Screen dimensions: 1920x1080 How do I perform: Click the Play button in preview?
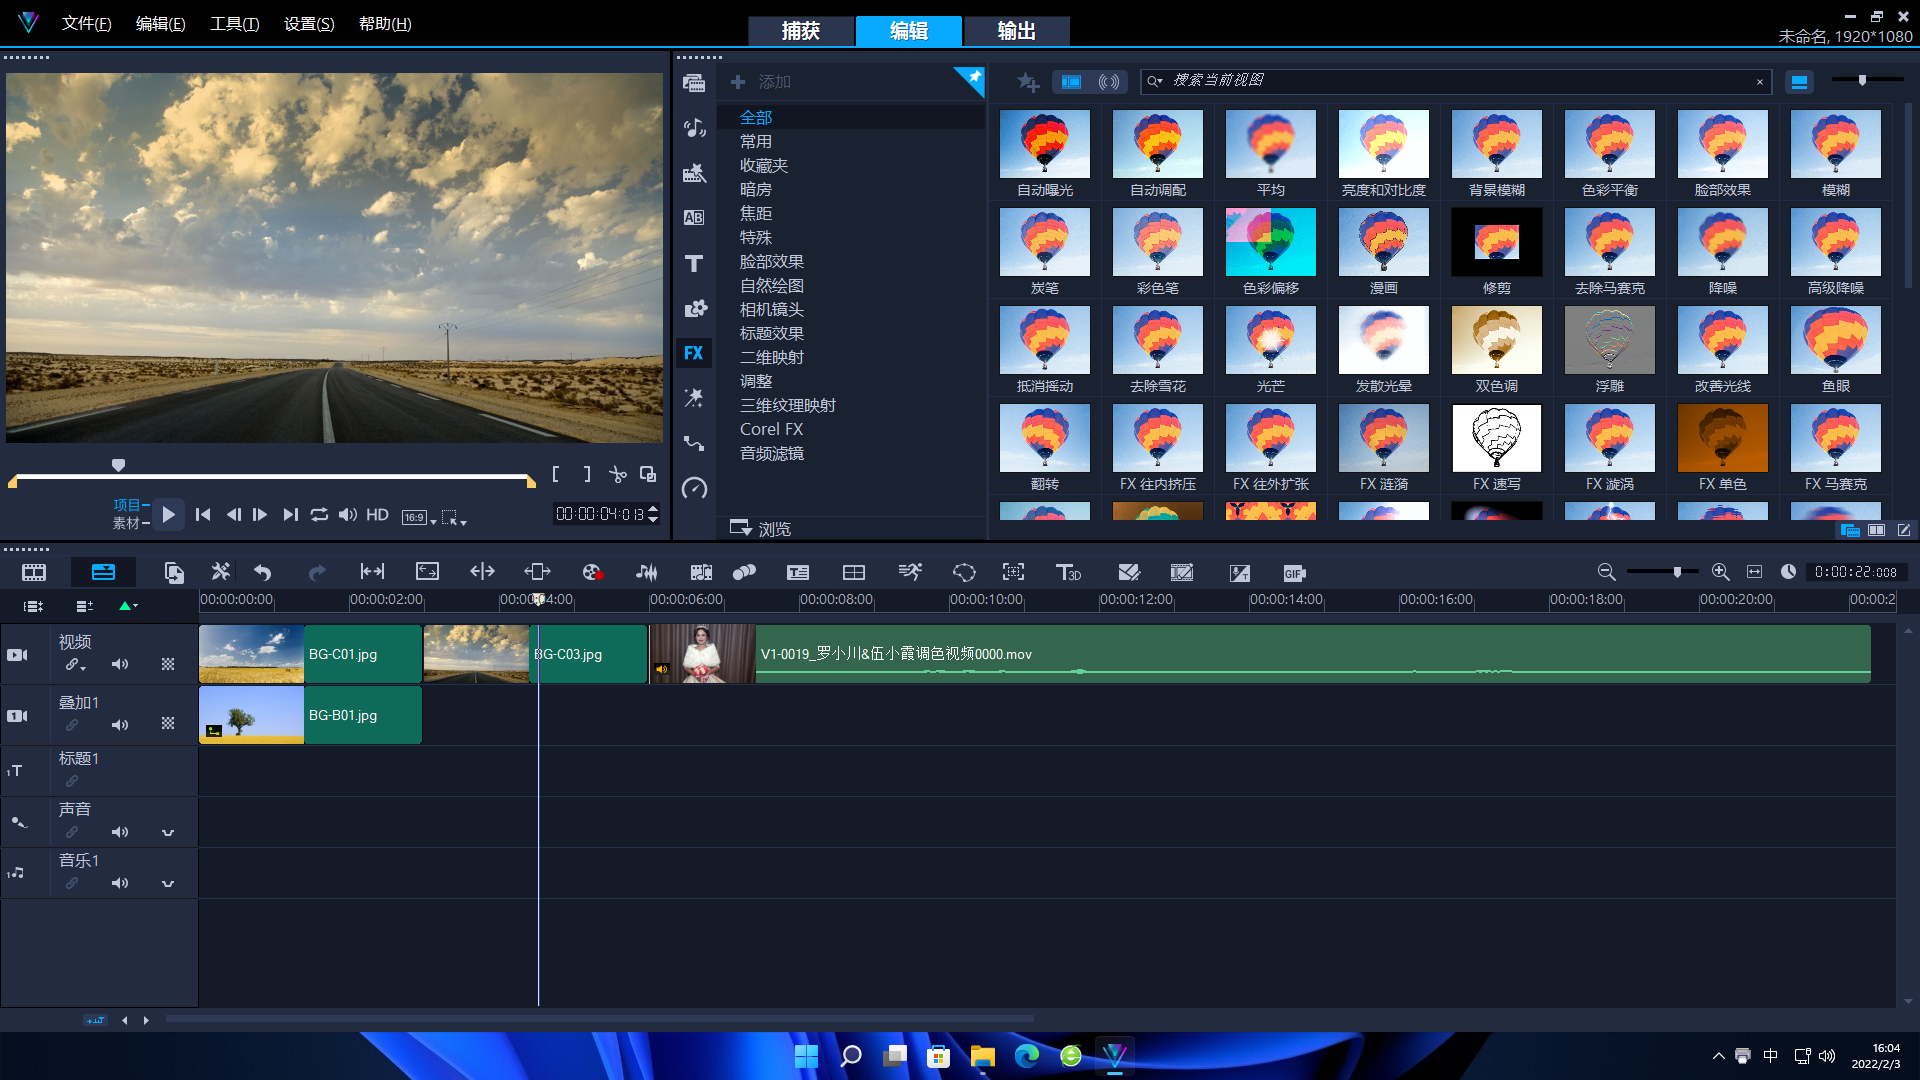[168, 515]
